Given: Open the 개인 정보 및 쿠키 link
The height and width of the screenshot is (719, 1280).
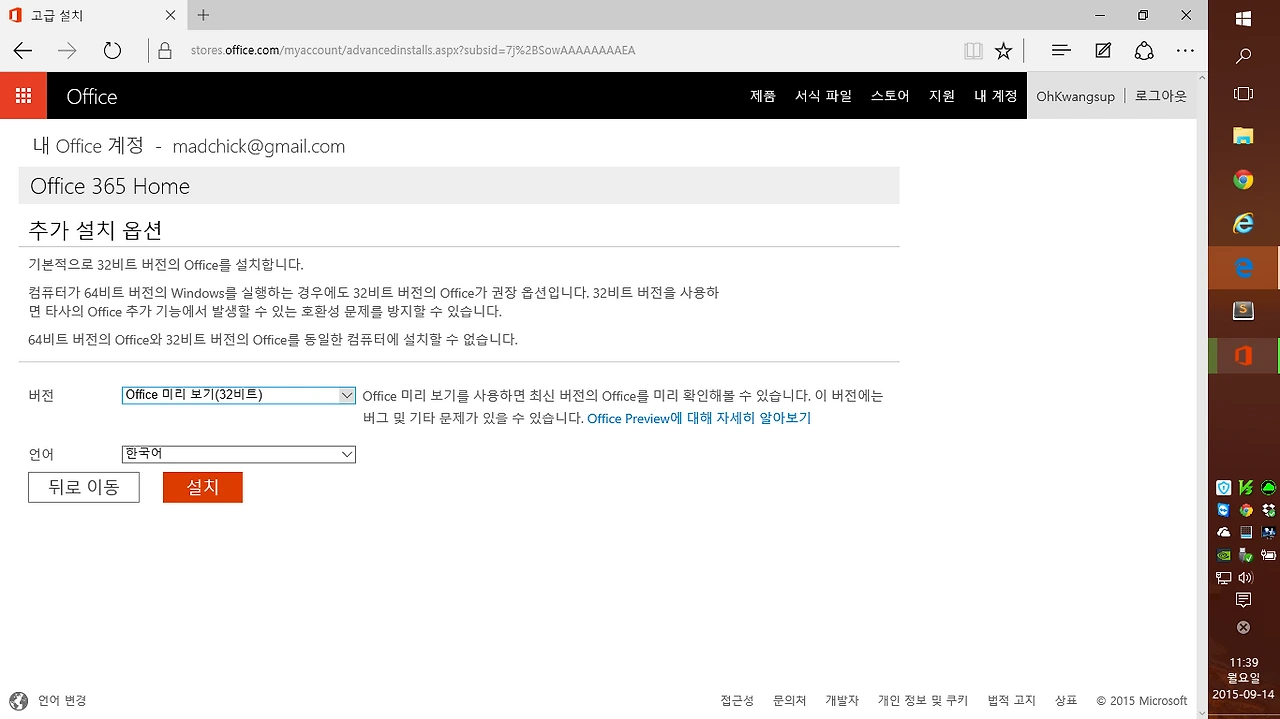Looking at the screenshot, I should coord(922,701).
